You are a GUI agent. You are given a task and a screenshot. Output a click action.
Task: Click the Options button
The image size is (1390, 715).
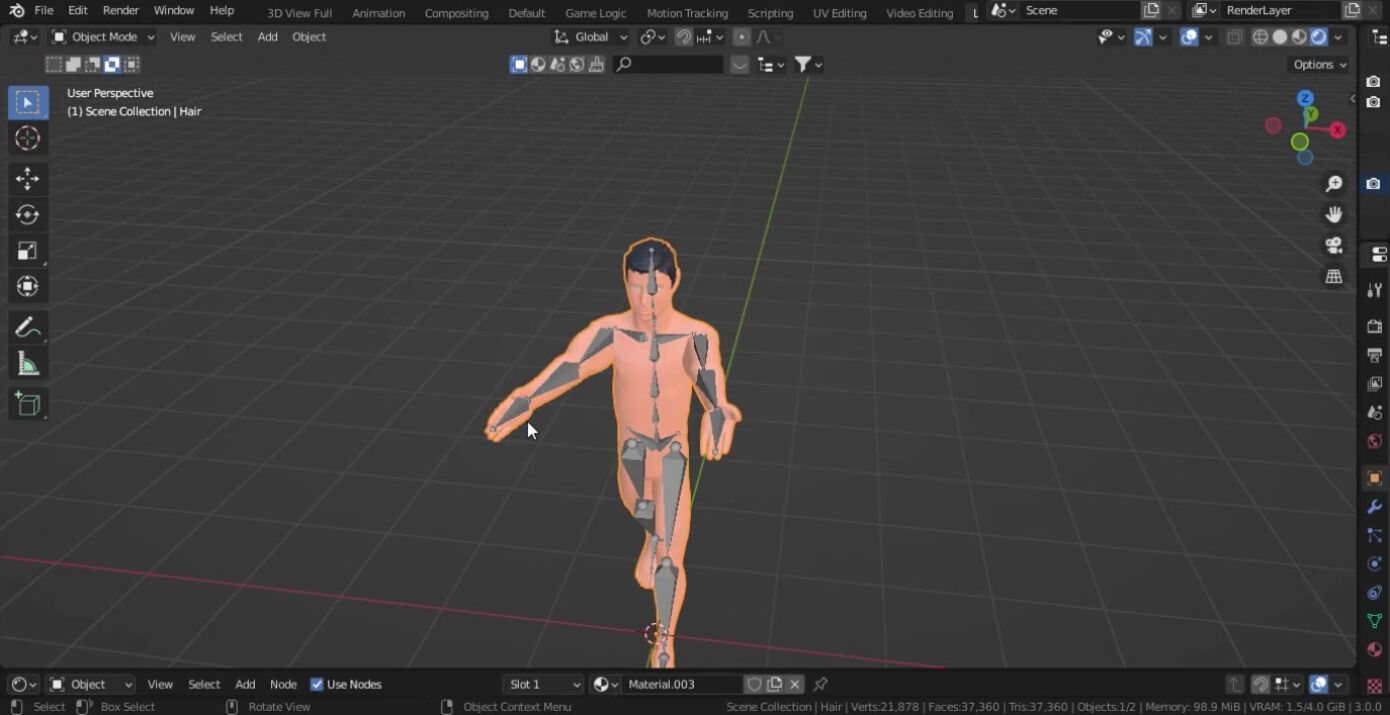coord(1319,64)
